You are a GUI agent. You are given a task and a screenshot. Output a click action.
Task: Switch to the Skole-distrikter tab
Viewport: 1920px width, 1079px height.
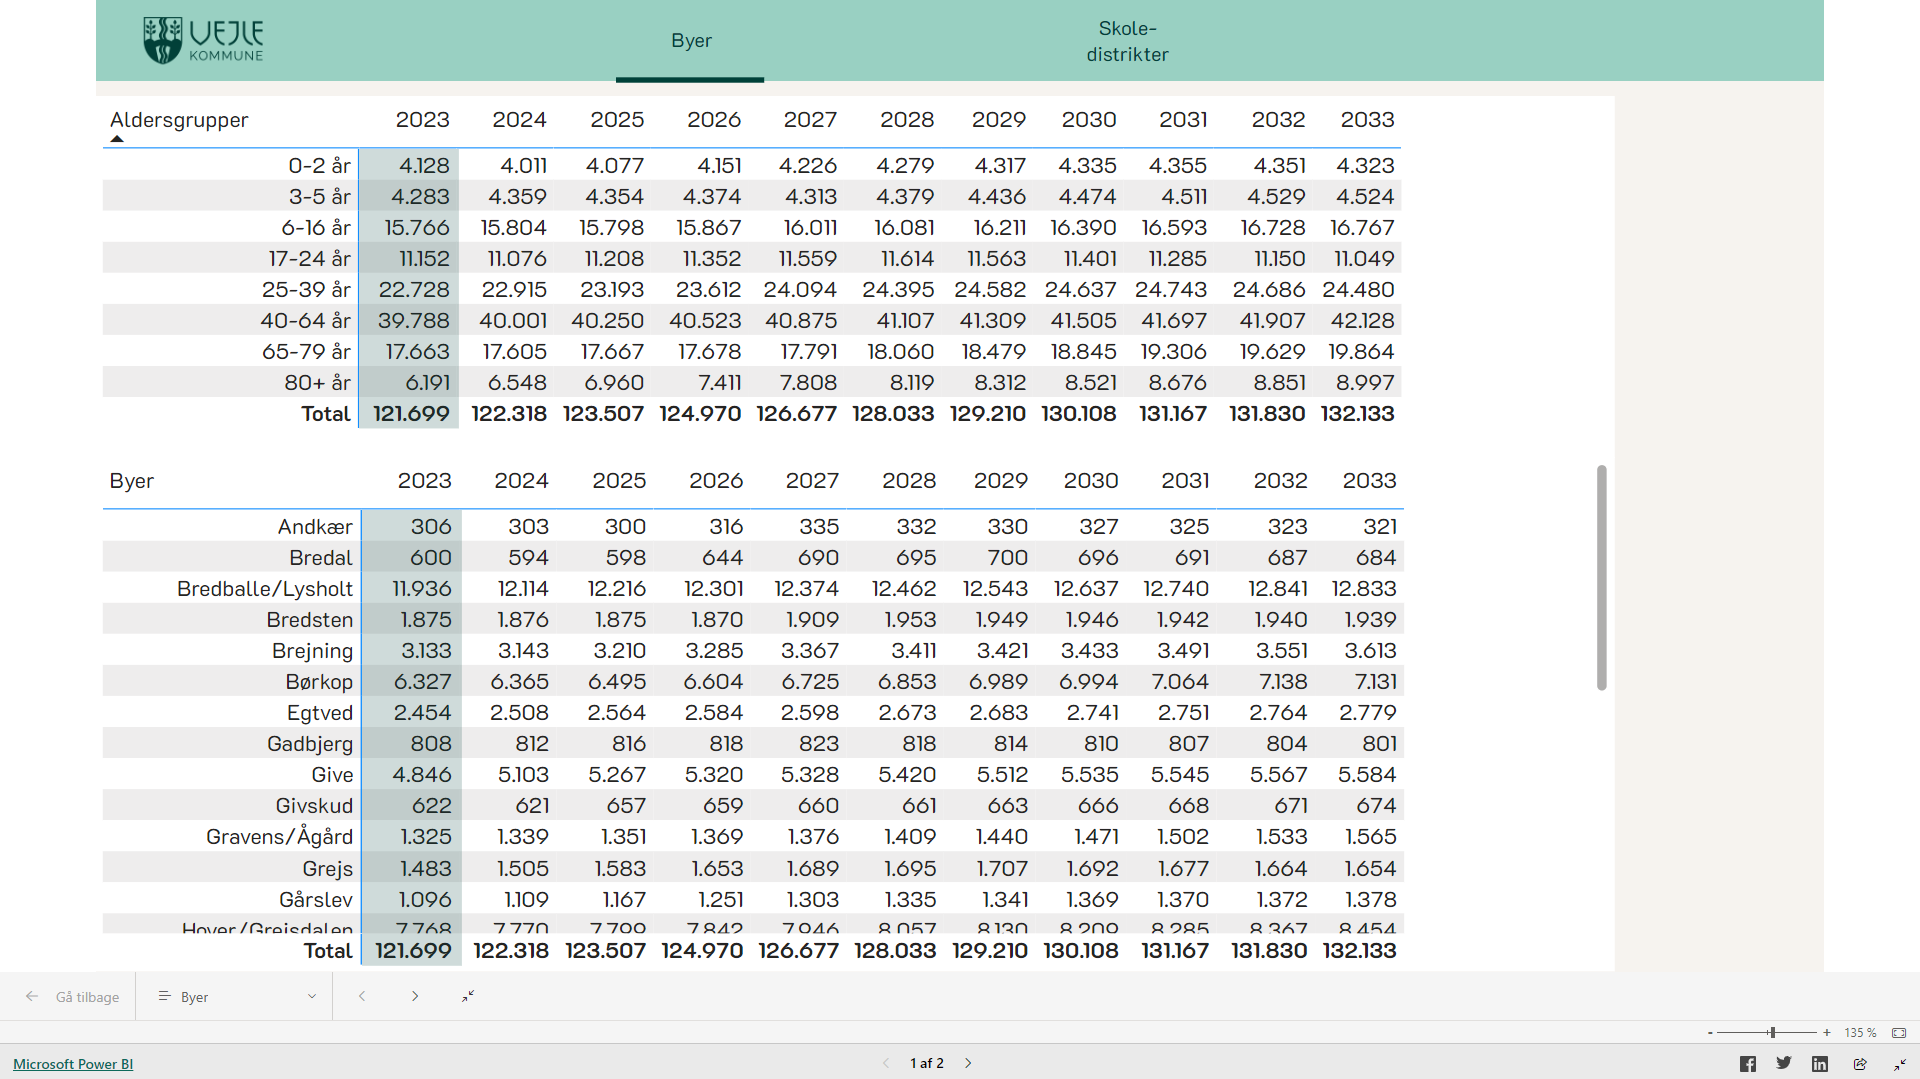click(1127, 41)
